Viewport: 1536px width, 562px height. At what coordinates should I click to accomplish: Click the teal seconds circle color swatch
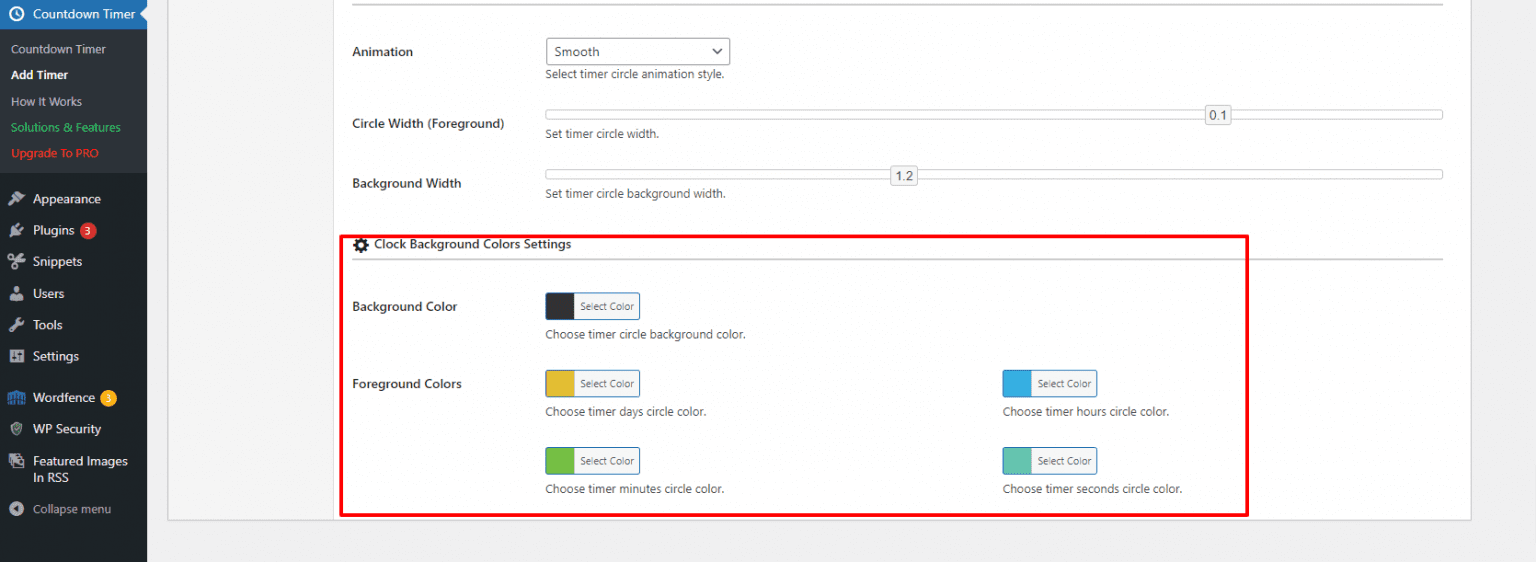1017,461
